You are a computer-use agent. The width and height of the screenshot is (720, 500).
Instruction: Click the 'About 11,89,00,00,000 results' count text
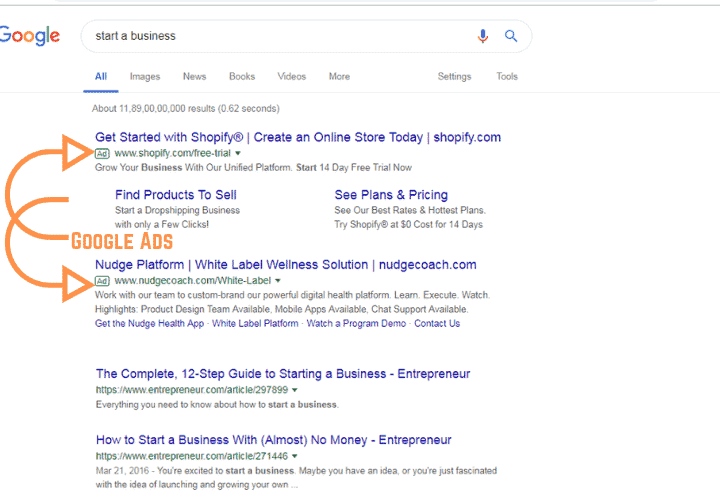pyautogui.click(x=186, y=109)
